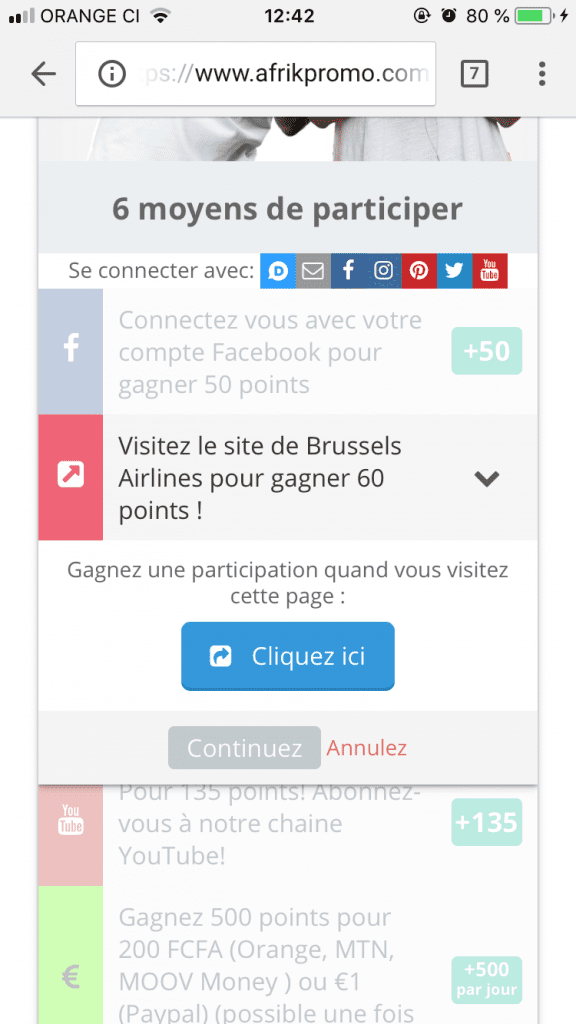Sign in with the Instagram icon
This screenshot has width=576, height=1024.
pyautogui.click(x=383, y=270)
